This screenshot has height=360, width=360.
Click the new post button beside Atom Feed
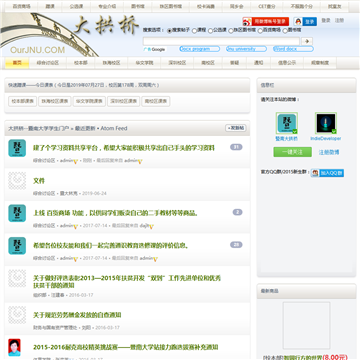(x=236, y=128)
